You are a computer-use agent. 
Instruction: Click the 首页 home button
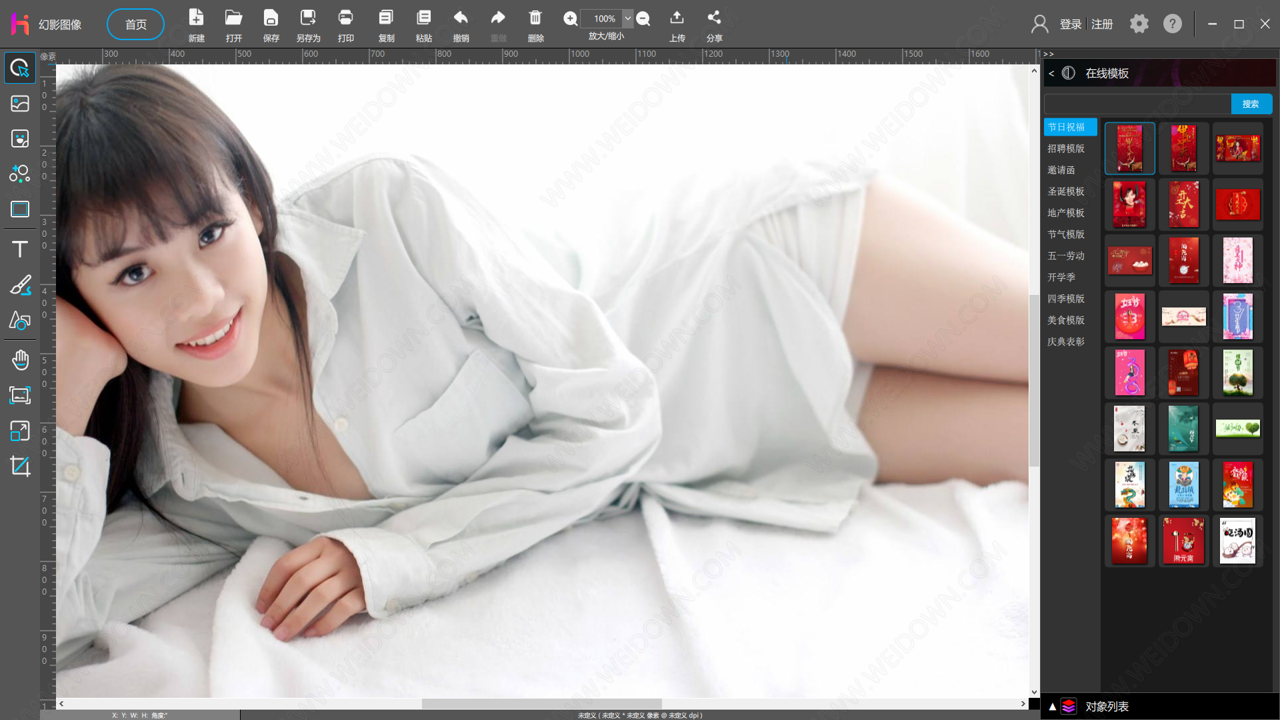pyautogui.click(x=136, y=24)
